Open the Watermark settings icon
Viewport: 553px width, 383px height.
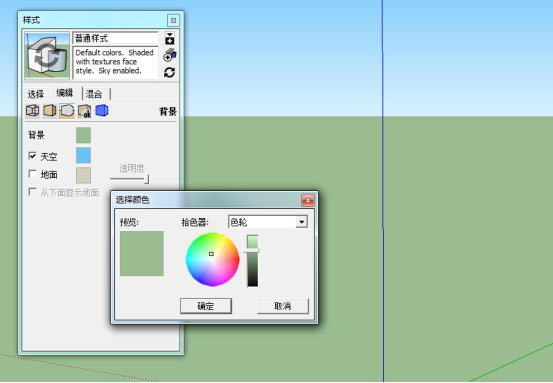85,111
